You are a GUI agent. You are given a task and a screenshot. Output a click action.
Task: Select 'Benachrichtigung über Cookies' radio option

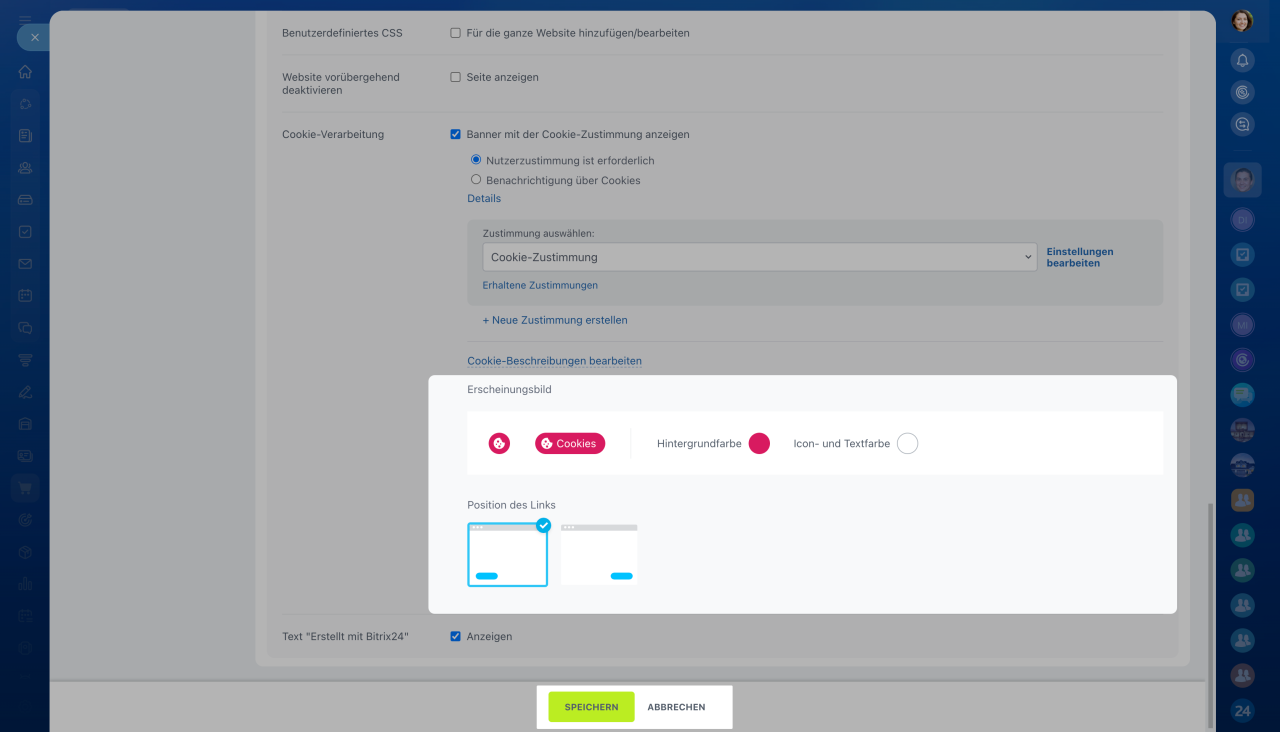coord(476,180)
